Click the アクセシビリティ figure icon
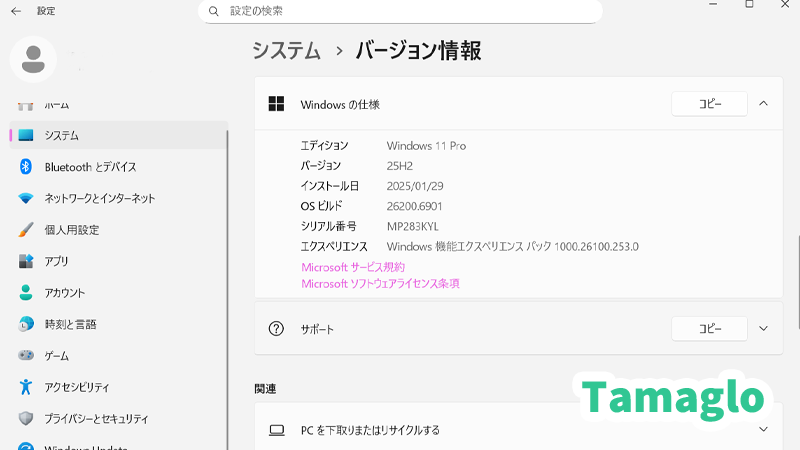 (26, 387)
